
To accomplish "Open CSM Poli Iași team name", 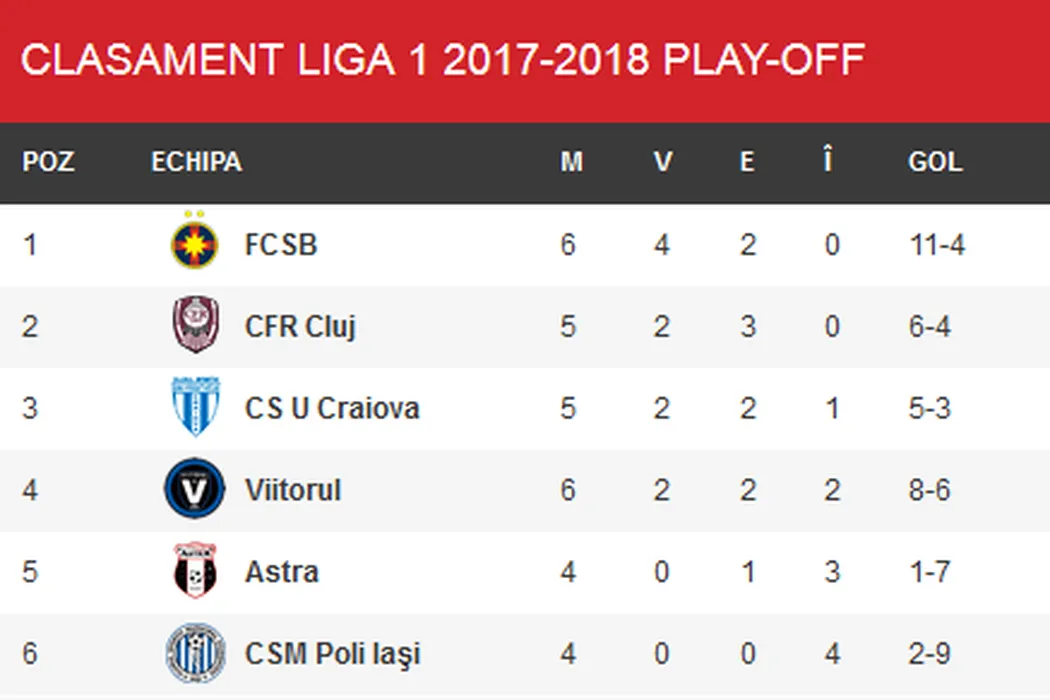I will tap(332, 654).
